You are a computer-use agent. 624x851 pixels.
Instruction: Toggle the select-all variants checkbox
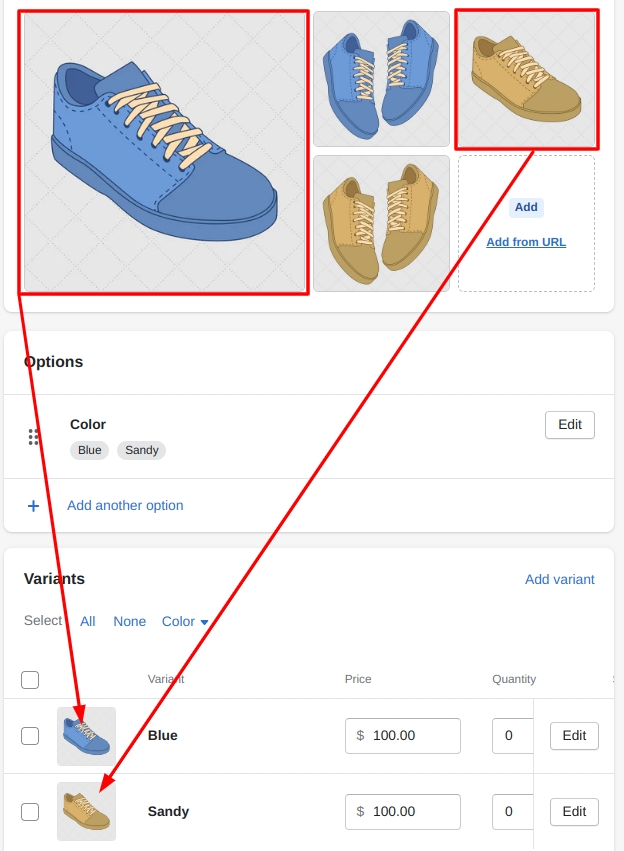click(x=30, y=680)
